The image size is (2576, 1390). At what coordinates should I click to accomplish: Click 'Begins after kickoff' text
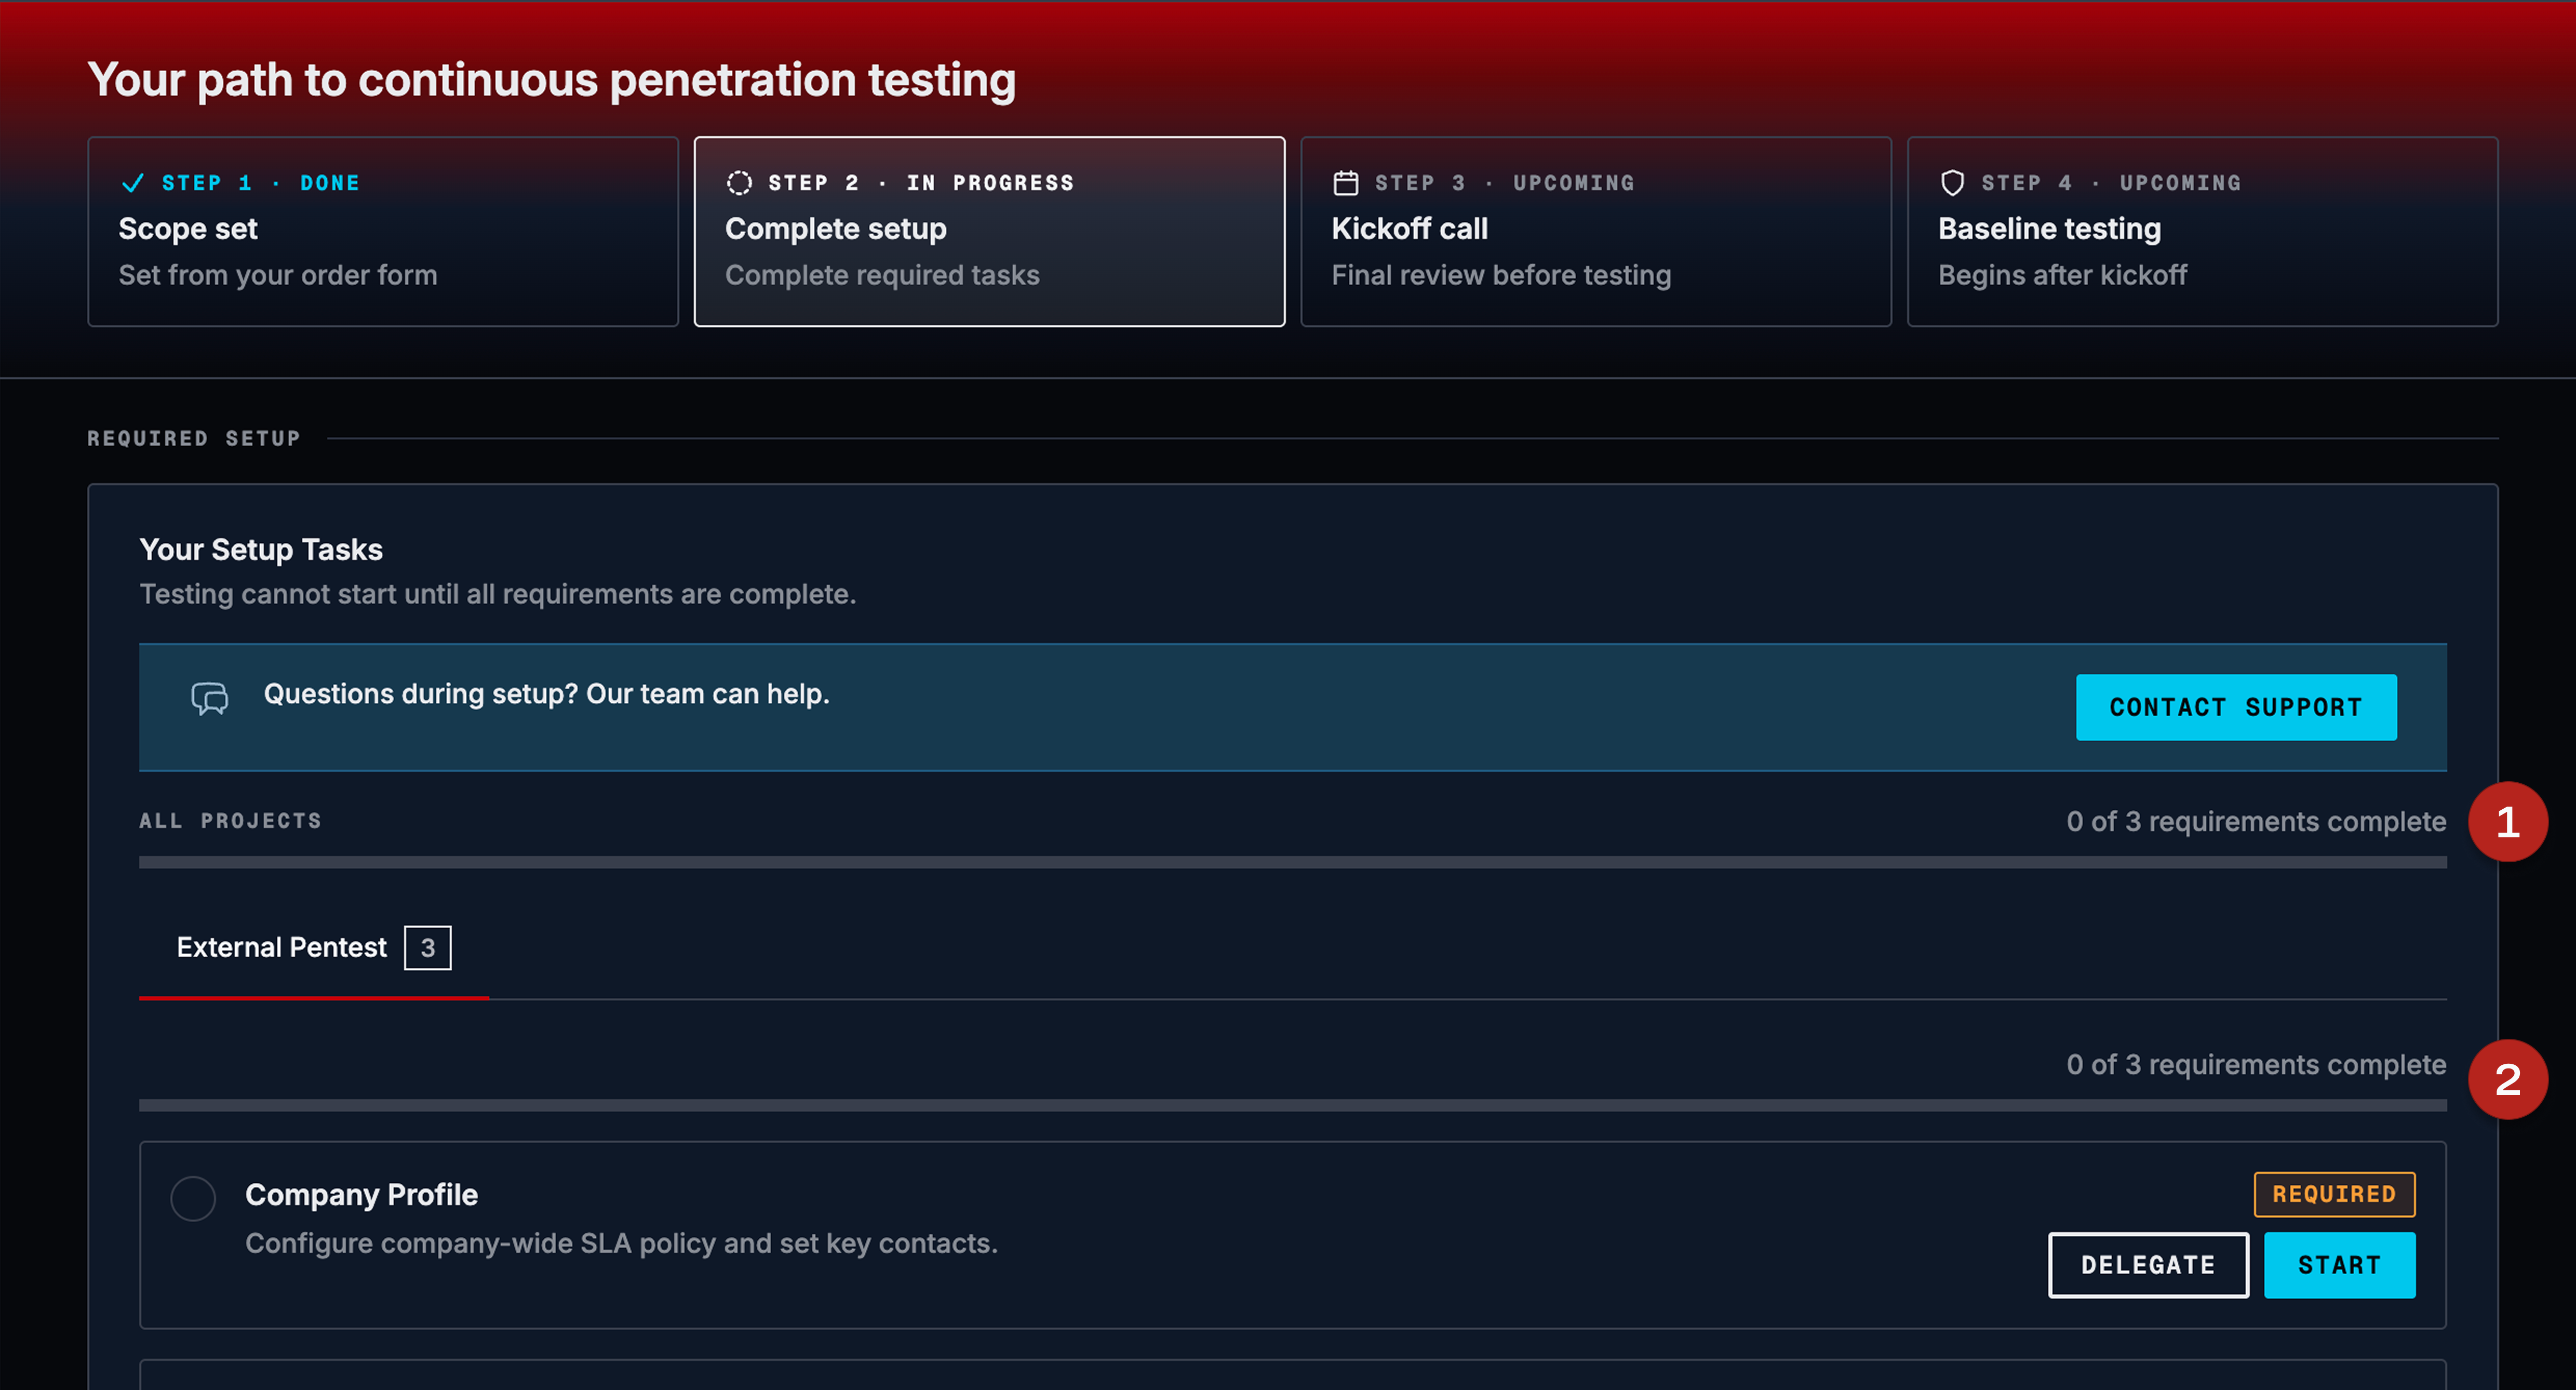click(x=2062, y=275)
